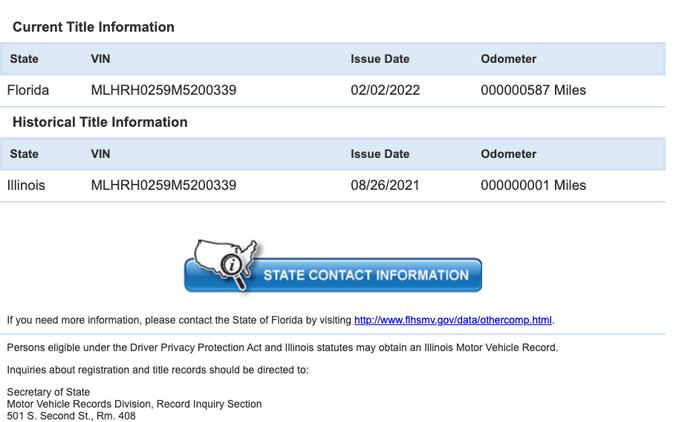Click the 000000001 Miles odometer value

[x=533, y=185]
